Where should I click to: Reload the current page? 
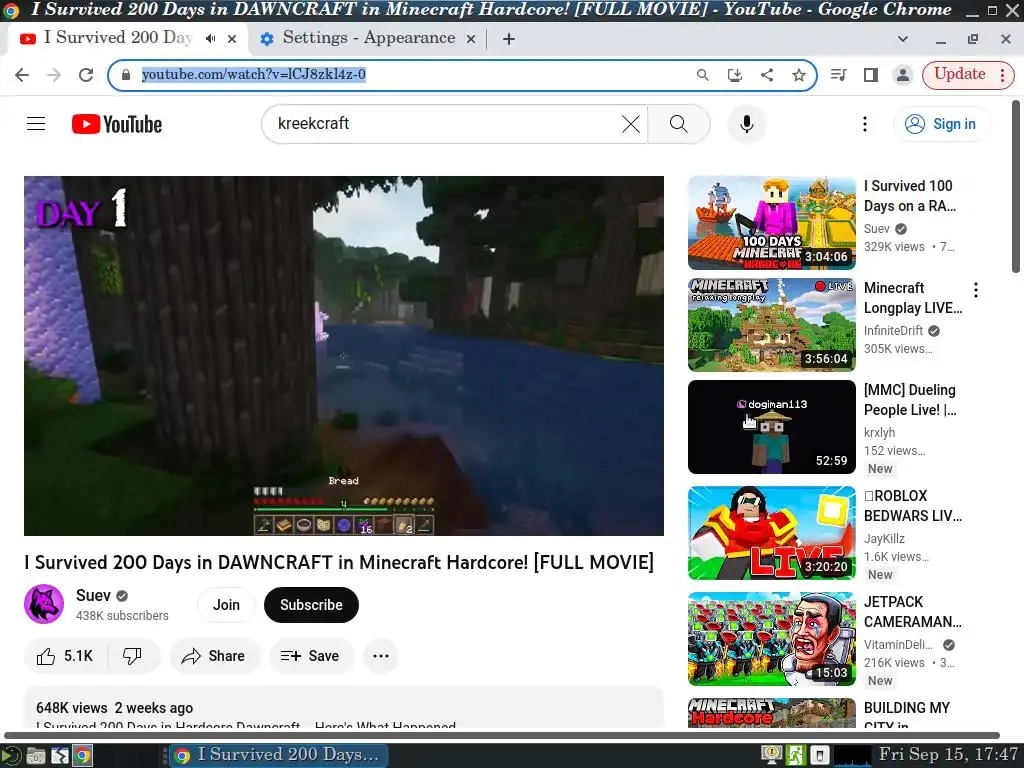tap(86, 74)
